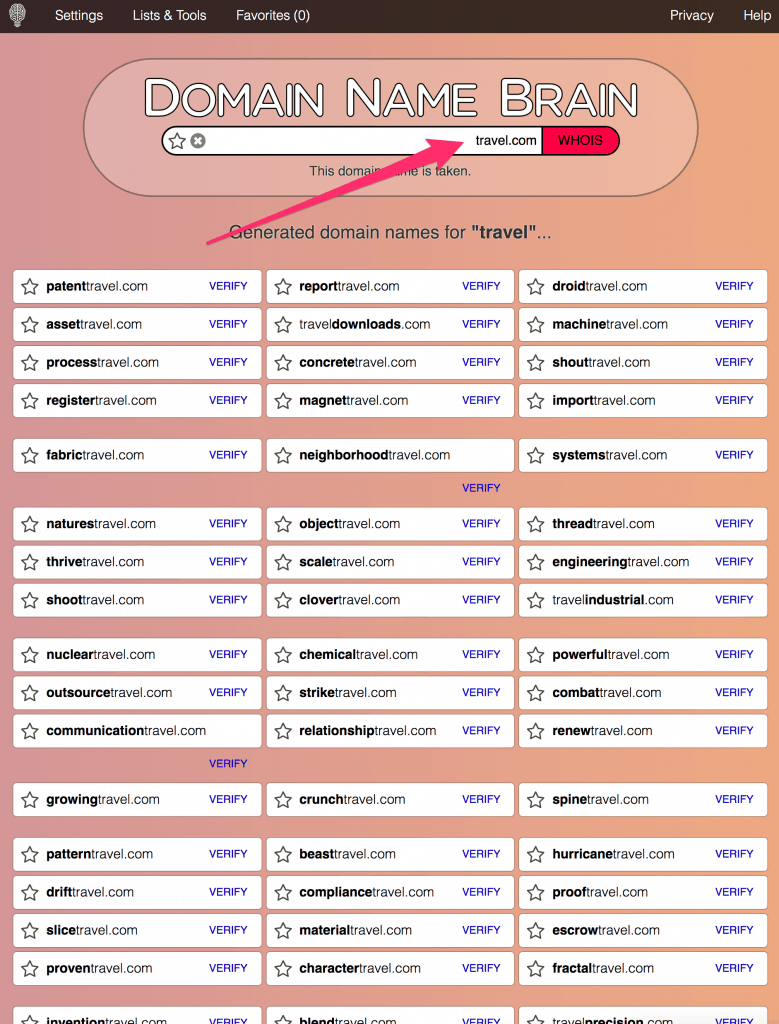779x1024 pixels.
Task: Verify neighborhoodtravel.com availability
Action: coord(481,488)
